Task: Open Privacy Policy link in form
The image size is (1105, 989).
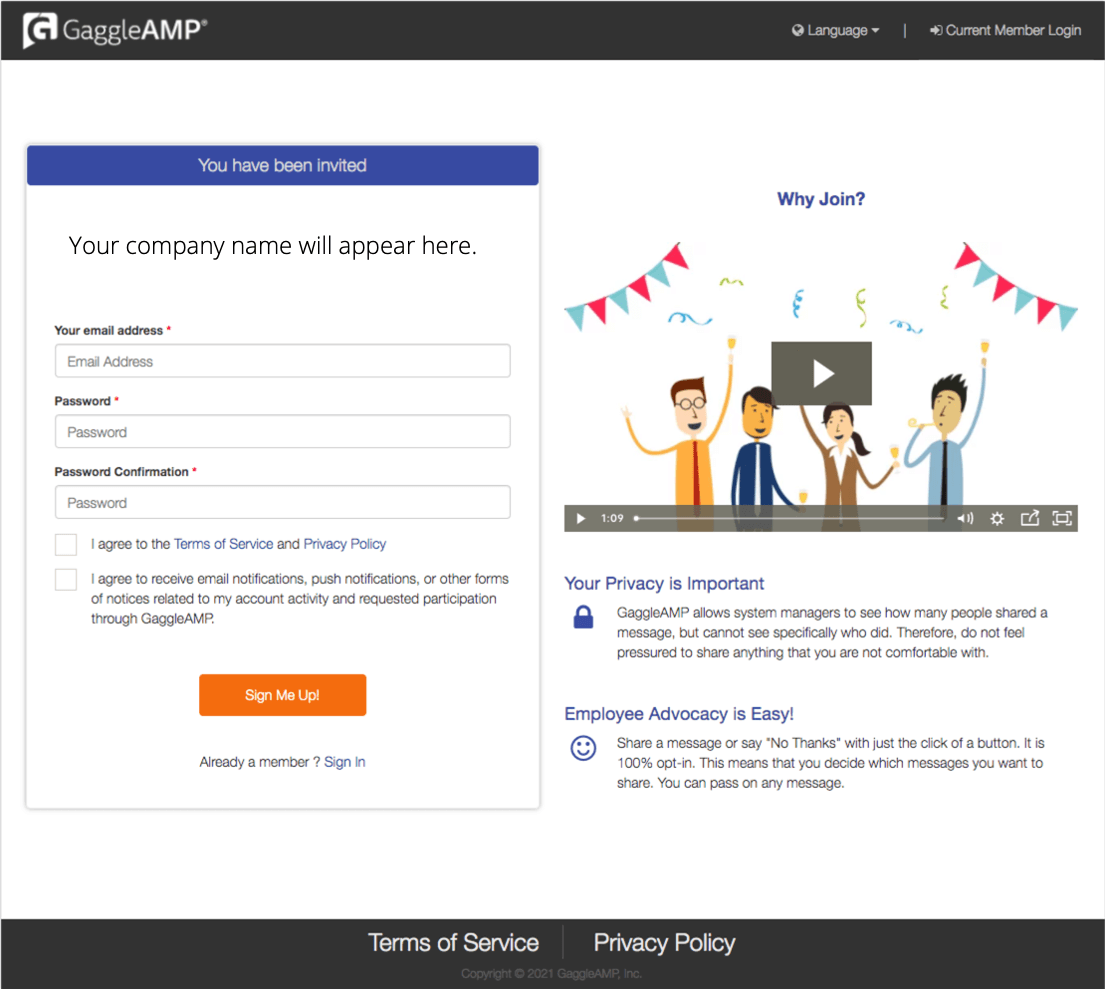Action: point(345,544)
